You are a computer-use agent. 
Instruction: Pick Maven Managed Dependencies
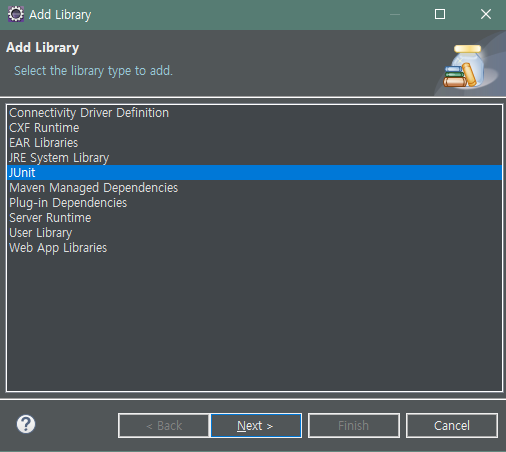254,188
